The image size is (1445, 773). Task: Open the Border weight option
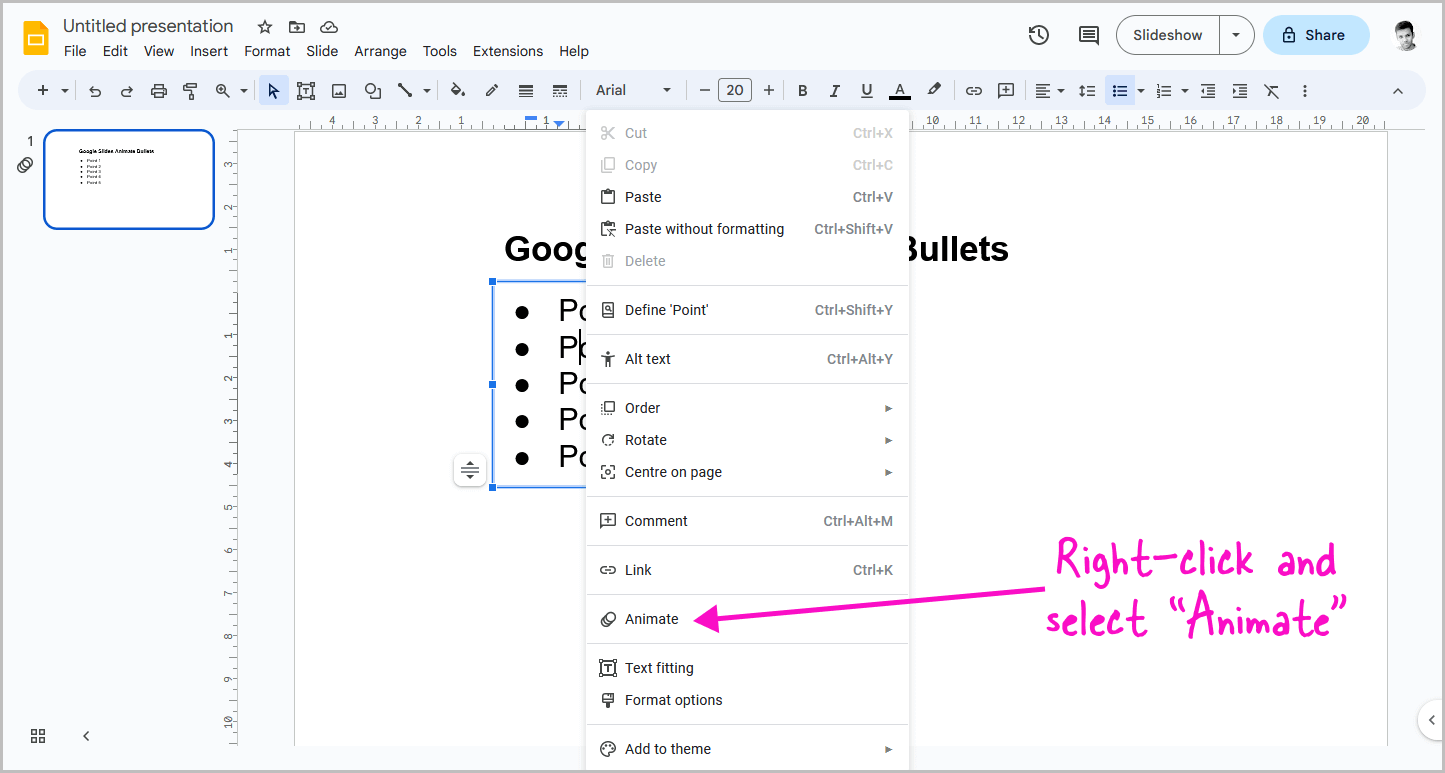526,91
